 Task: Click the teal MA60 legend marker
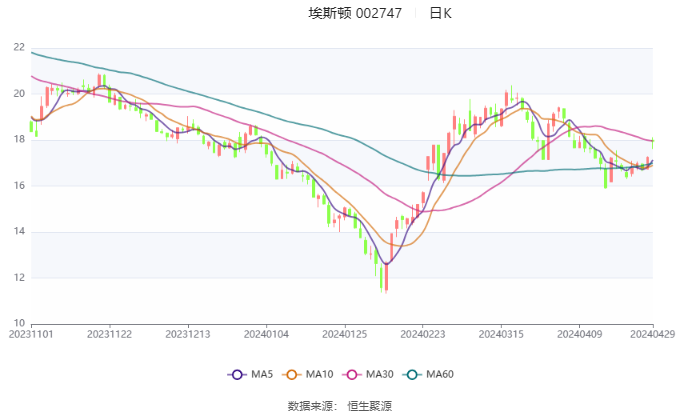coord(414,374)
